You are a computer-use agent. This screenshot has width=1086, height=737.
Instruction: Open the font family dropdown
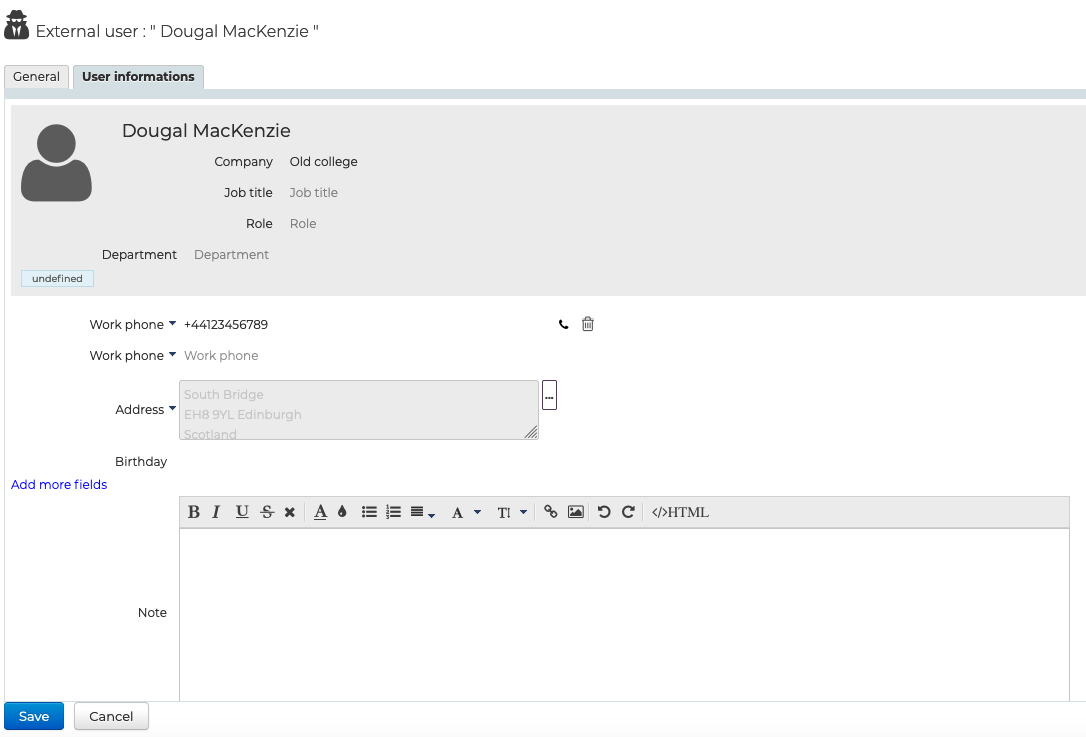(465, 512)
